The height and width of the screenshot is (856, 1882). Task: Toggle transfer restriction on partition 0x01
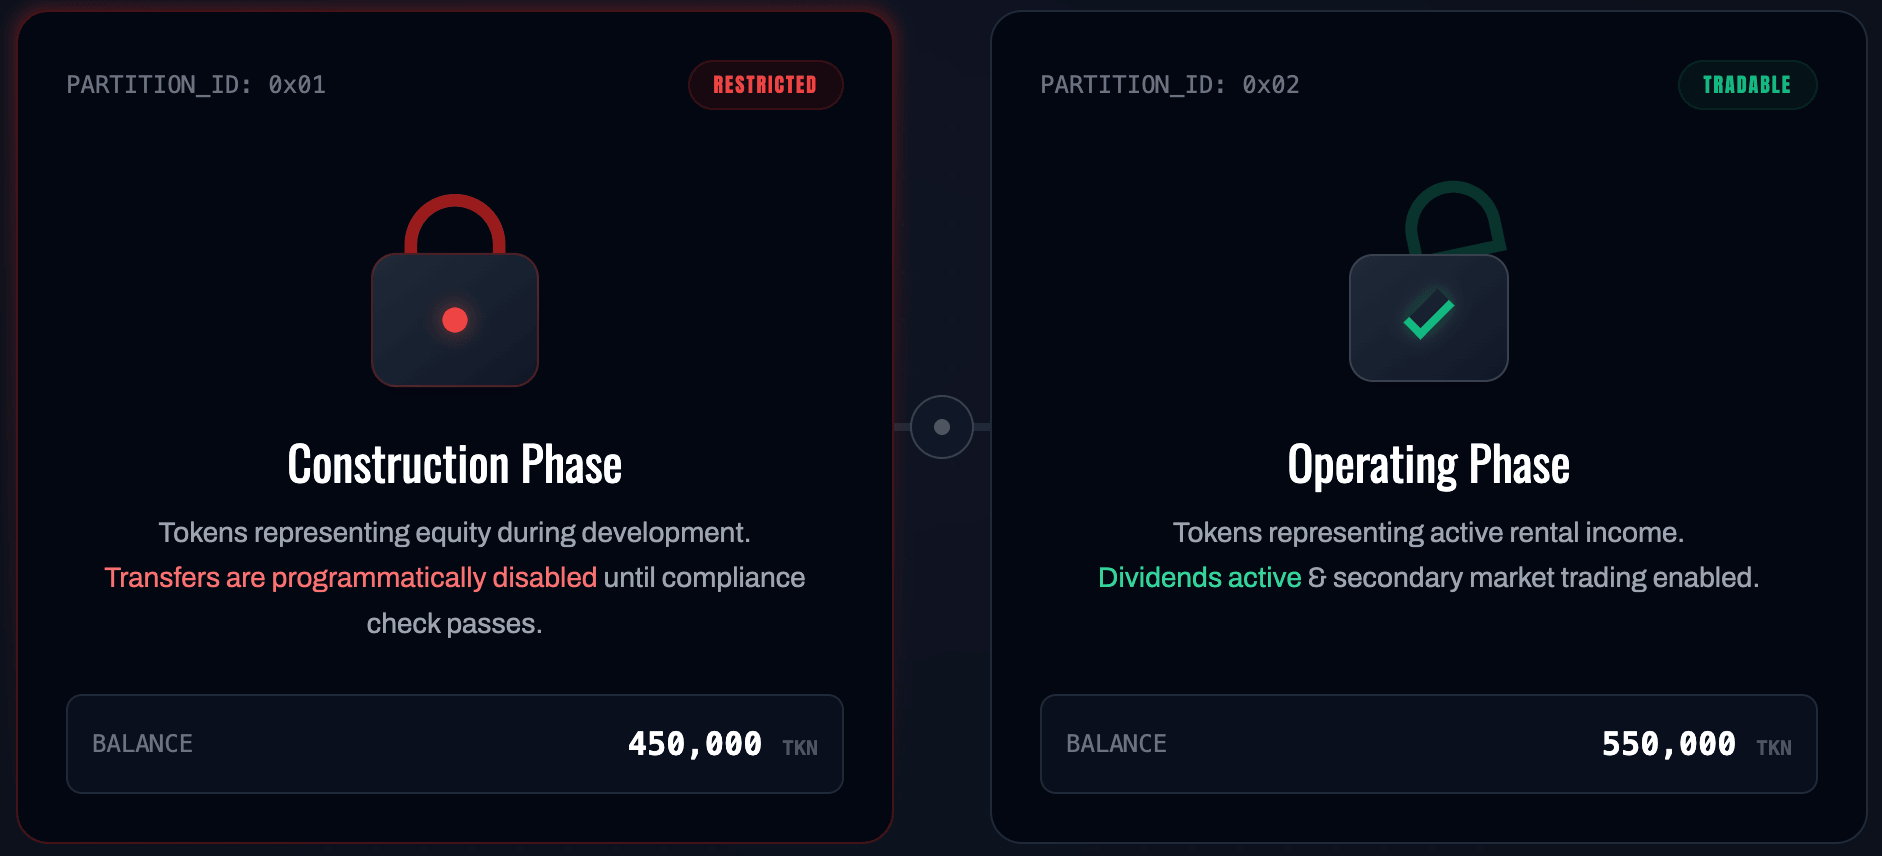tap(765, 85)
